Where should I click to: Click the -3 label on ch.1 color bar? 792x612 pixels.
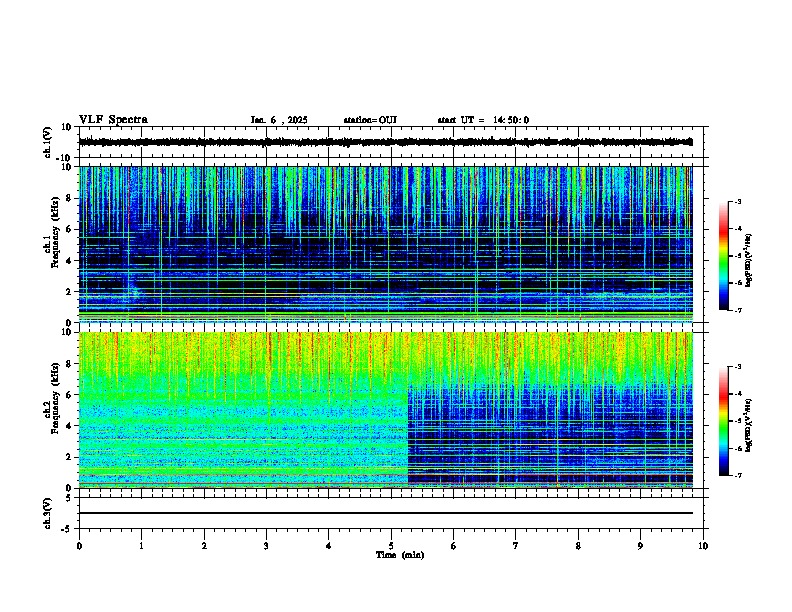[738, 201]
